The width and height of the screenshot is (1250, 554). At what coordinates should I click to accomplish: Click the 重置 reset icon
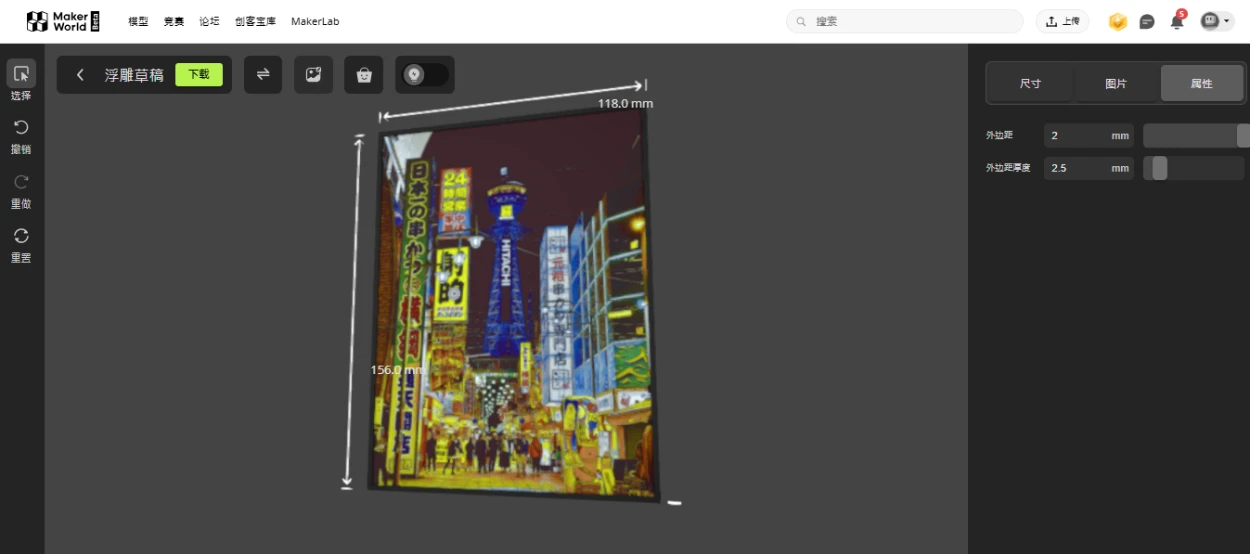pyautogui.click(x=21, y=235)
